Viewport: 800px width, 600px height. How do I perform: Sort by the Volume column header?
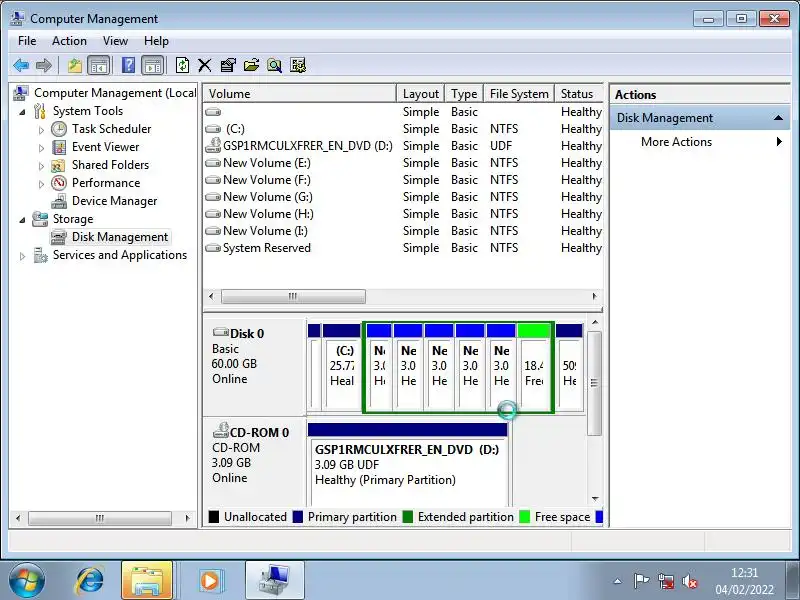click(x=299, y=94)
